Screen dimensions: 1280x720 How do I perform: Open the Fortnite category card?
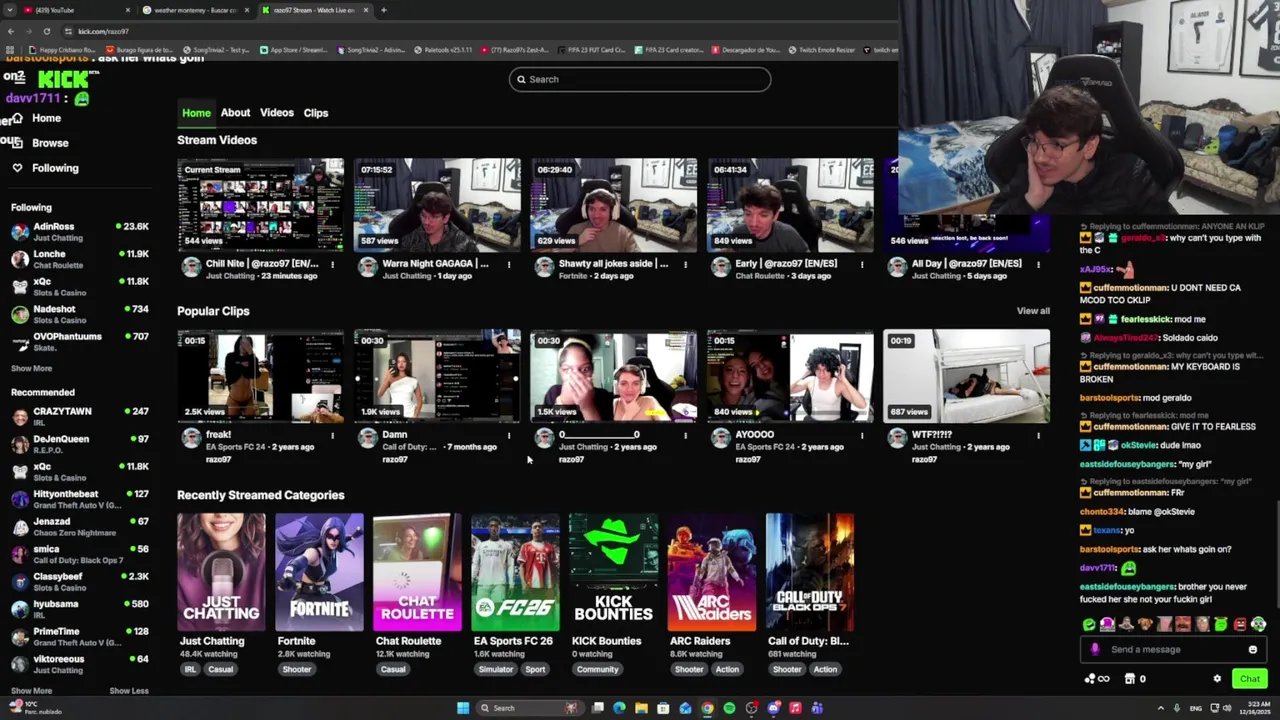319,572
